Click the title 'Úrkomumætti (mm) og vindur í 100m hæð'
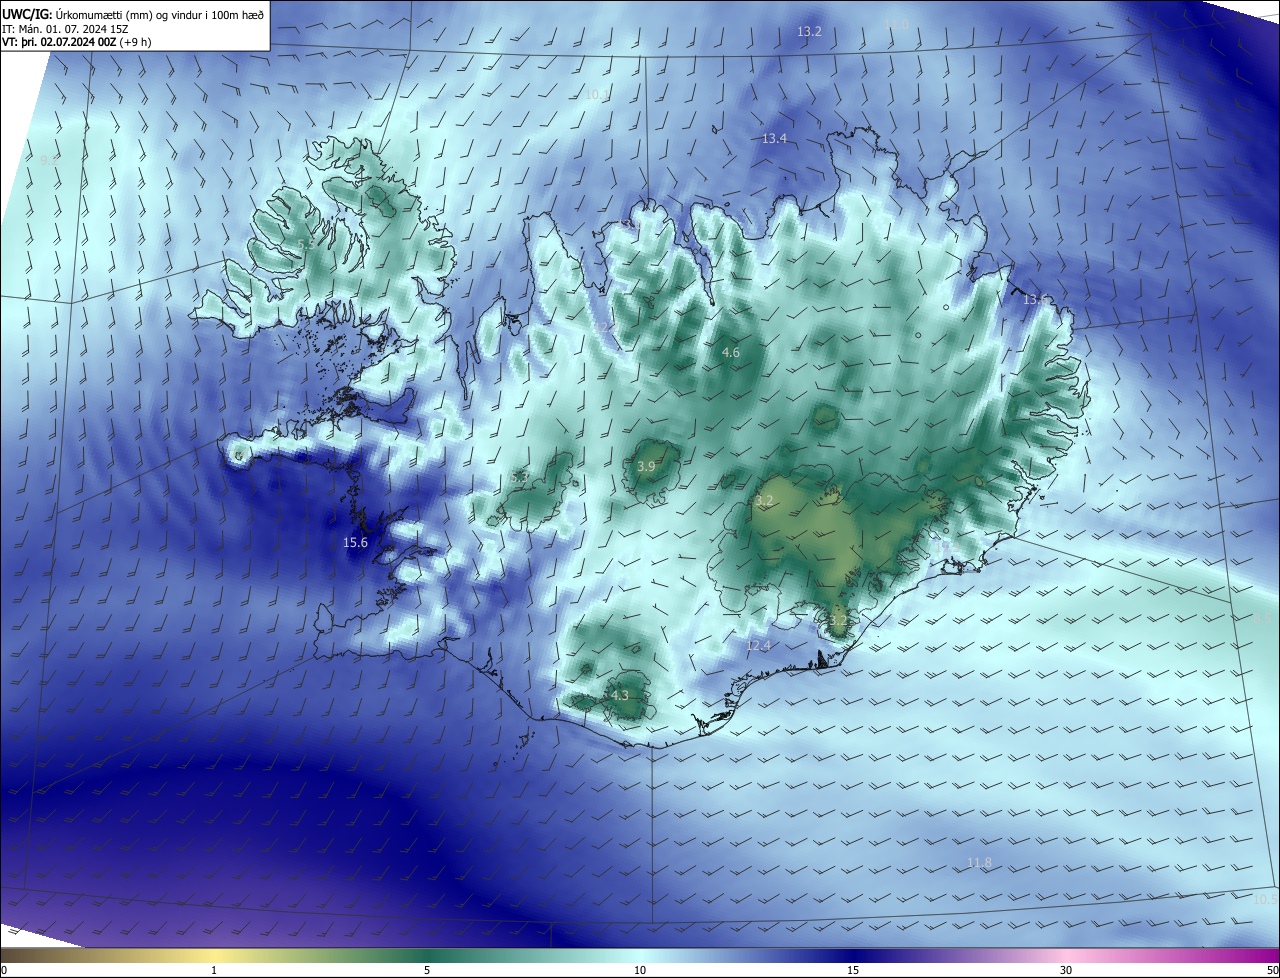 click(x=160, y=14)
